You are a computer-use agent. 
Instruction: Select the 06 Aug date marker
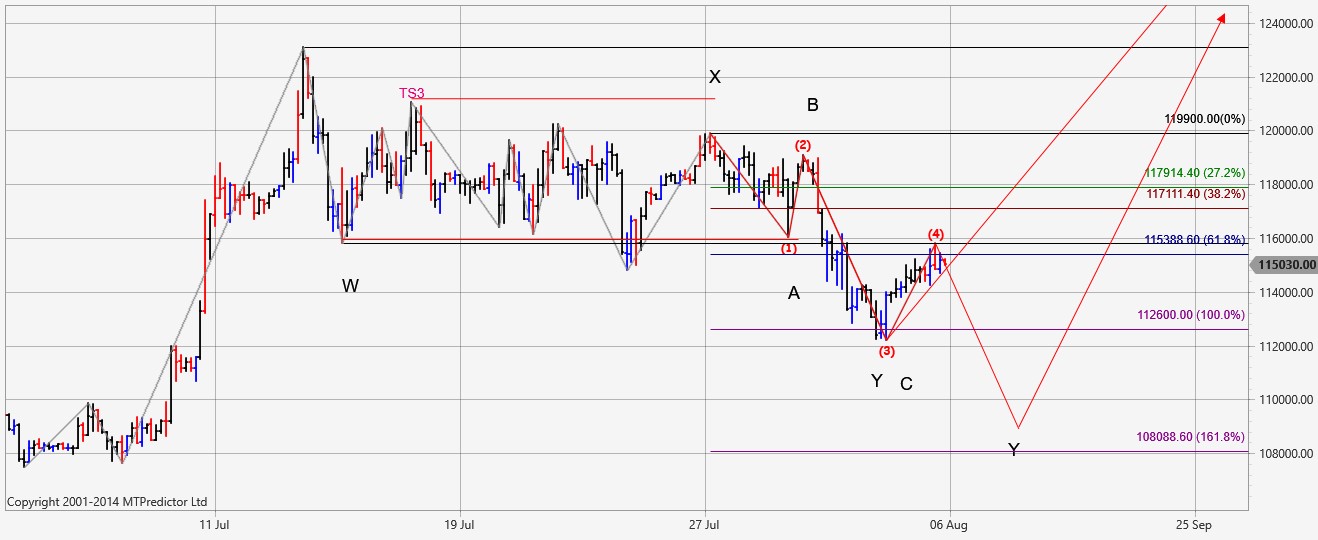point(949,524)
